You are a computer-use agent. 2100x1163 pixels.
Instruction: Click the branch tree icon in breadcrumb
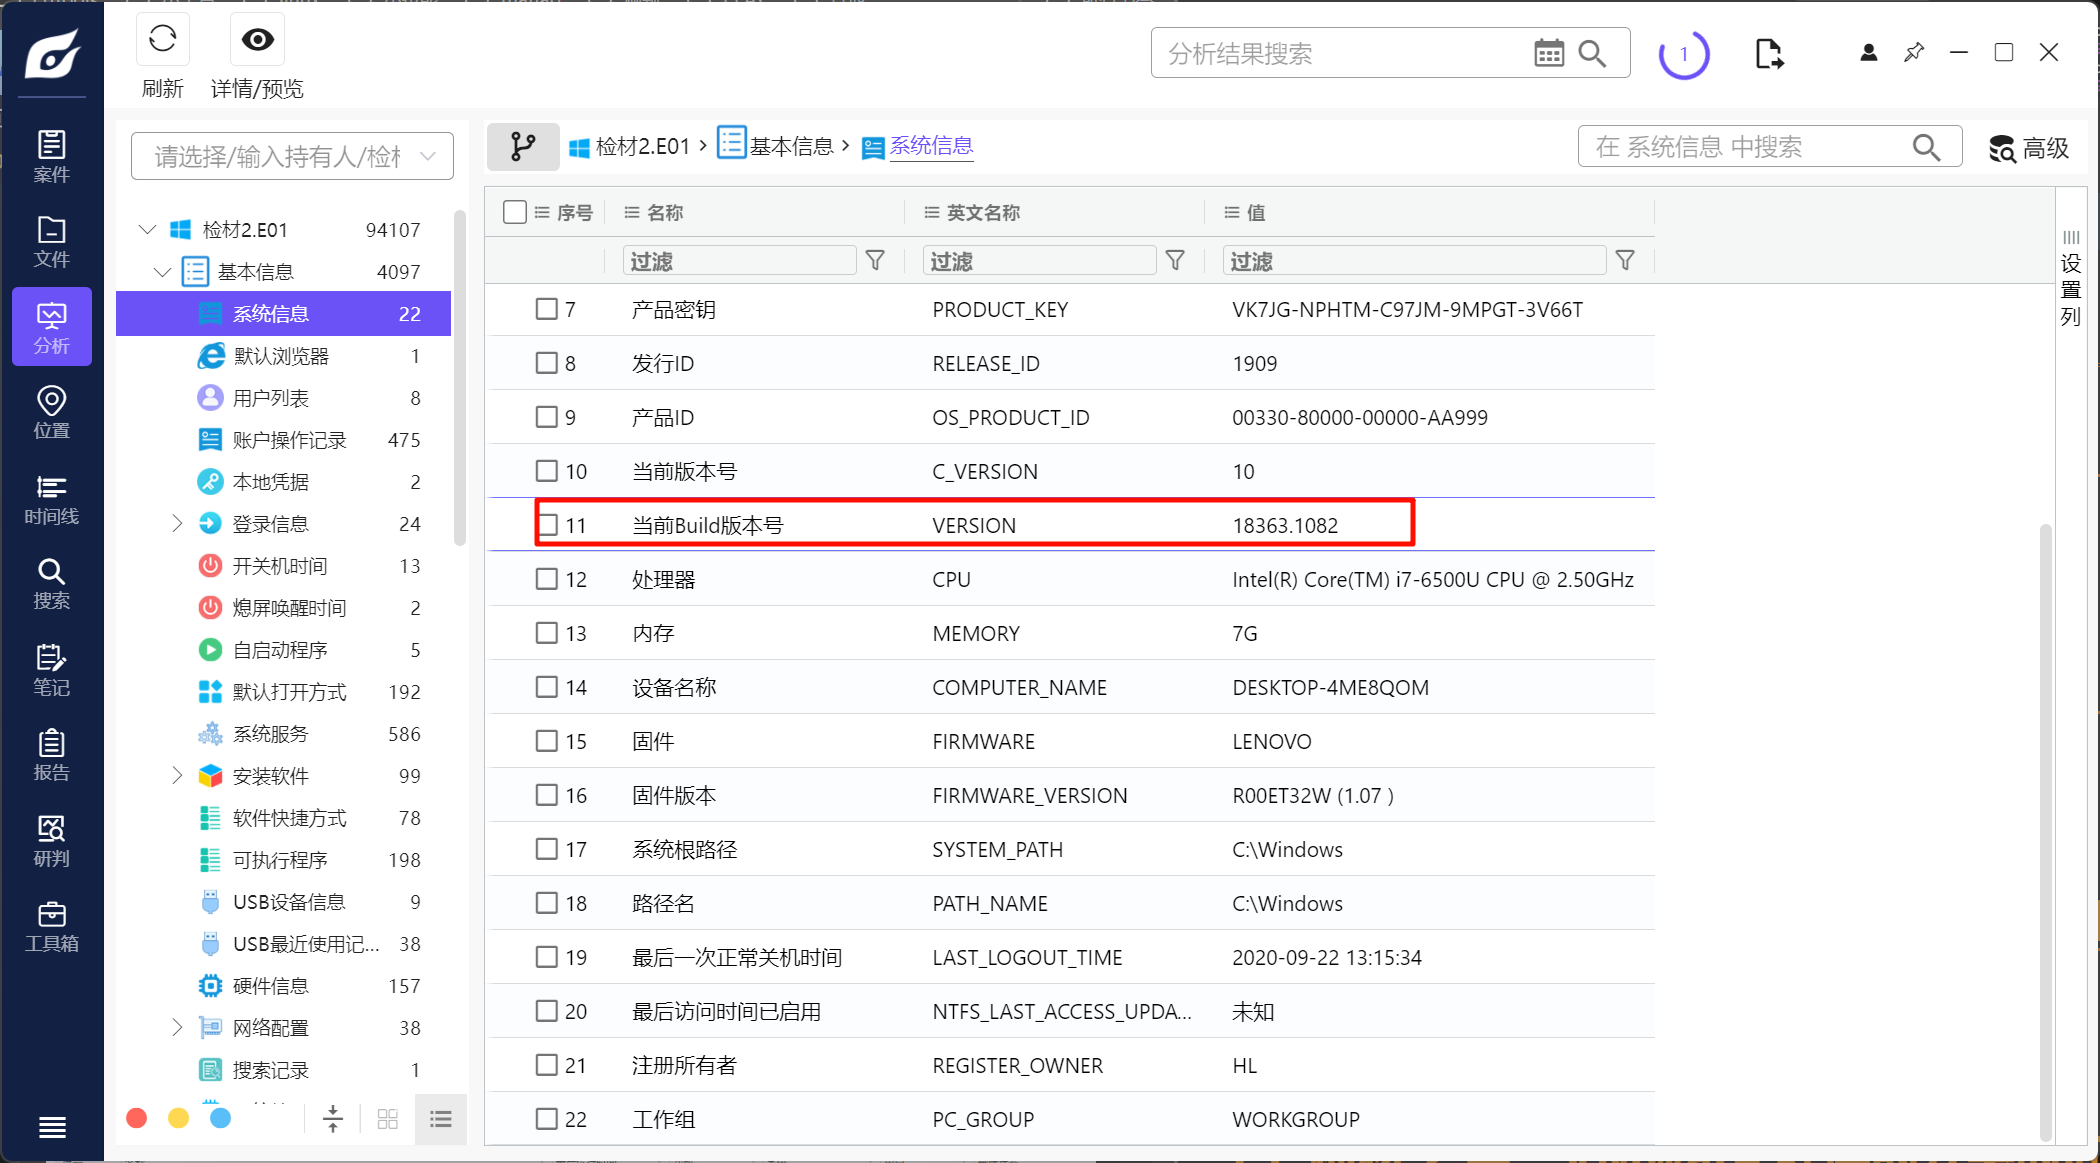tap(522, 147)
